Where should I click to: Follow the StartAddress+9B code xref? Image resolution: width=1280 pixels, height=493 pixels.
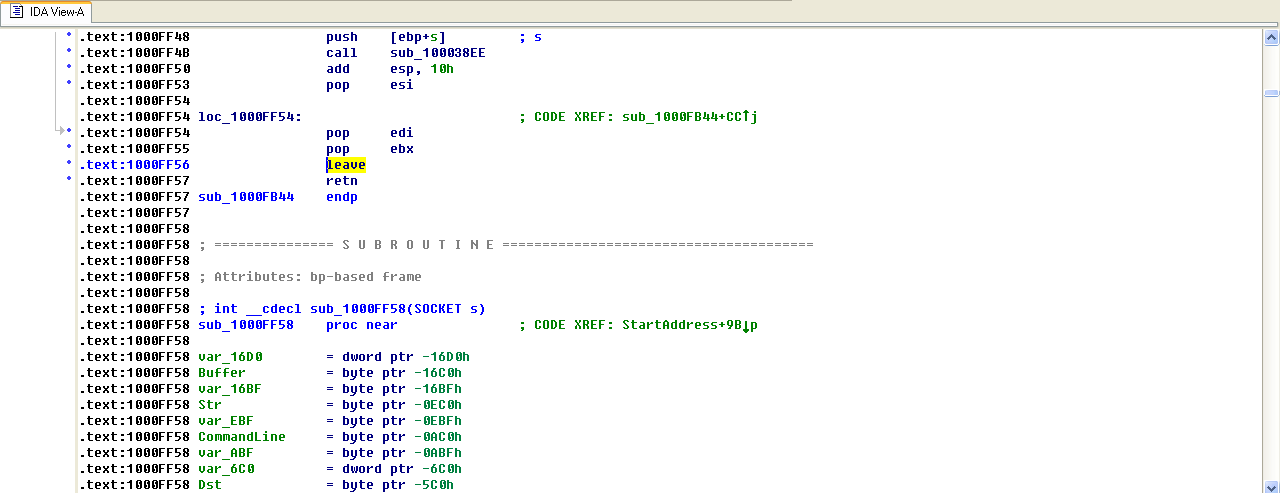point(690,325)
